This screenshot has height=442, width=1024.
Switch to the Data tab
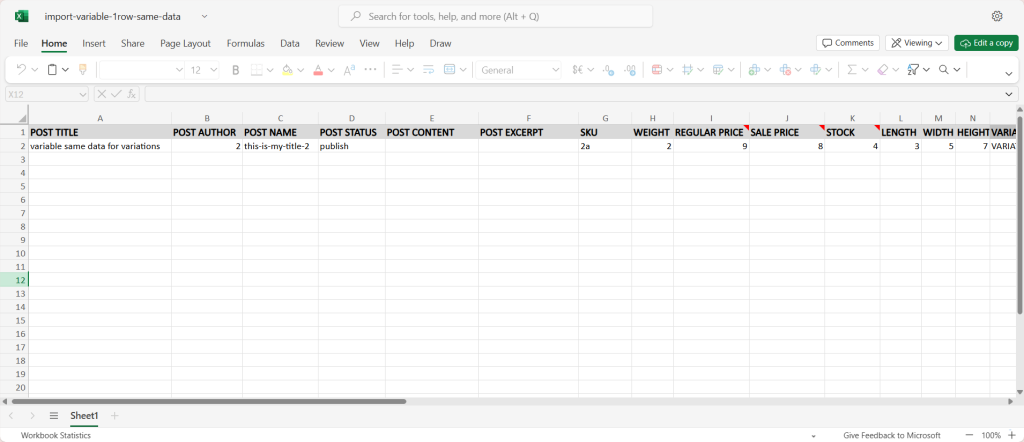(290, 43)
